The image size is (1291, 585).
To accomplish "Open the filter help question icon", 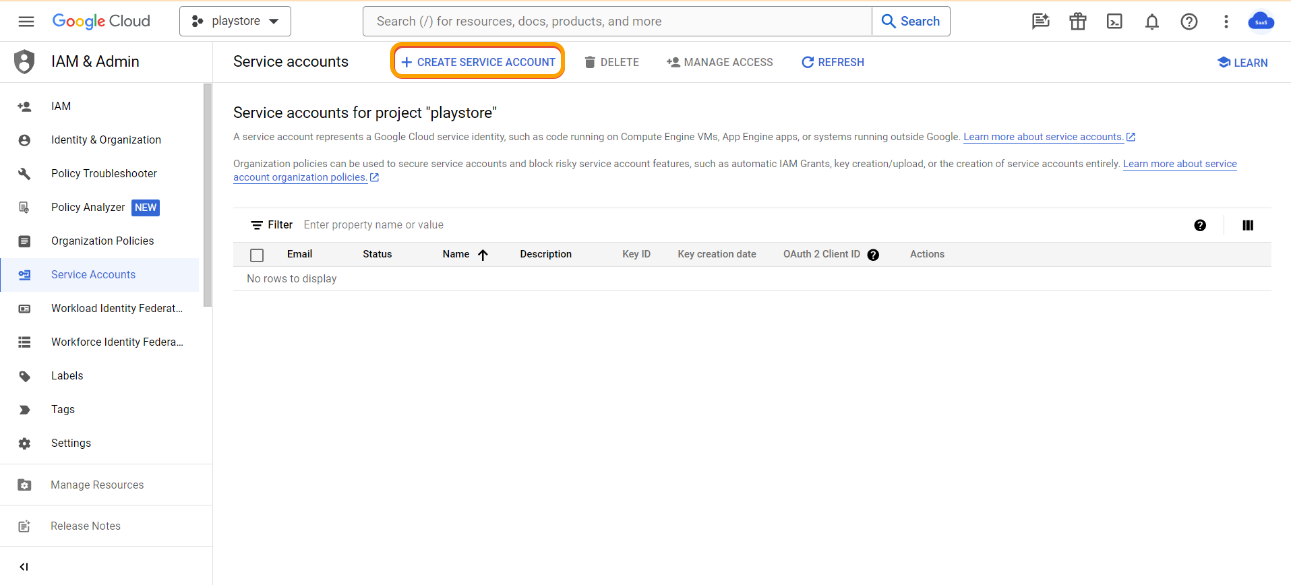I will click(1200, 225).
